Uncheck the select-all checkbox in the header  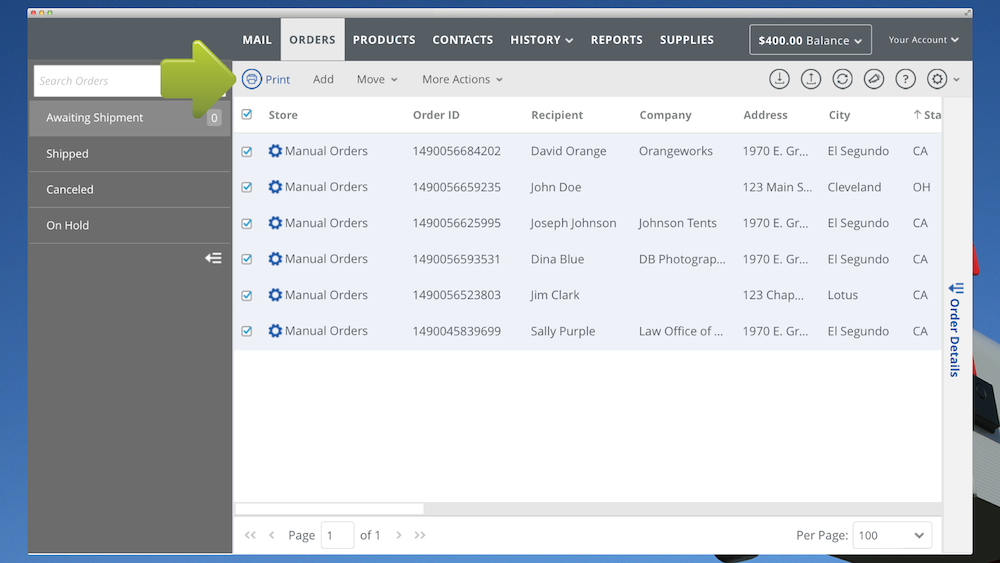tap(247, 115)
